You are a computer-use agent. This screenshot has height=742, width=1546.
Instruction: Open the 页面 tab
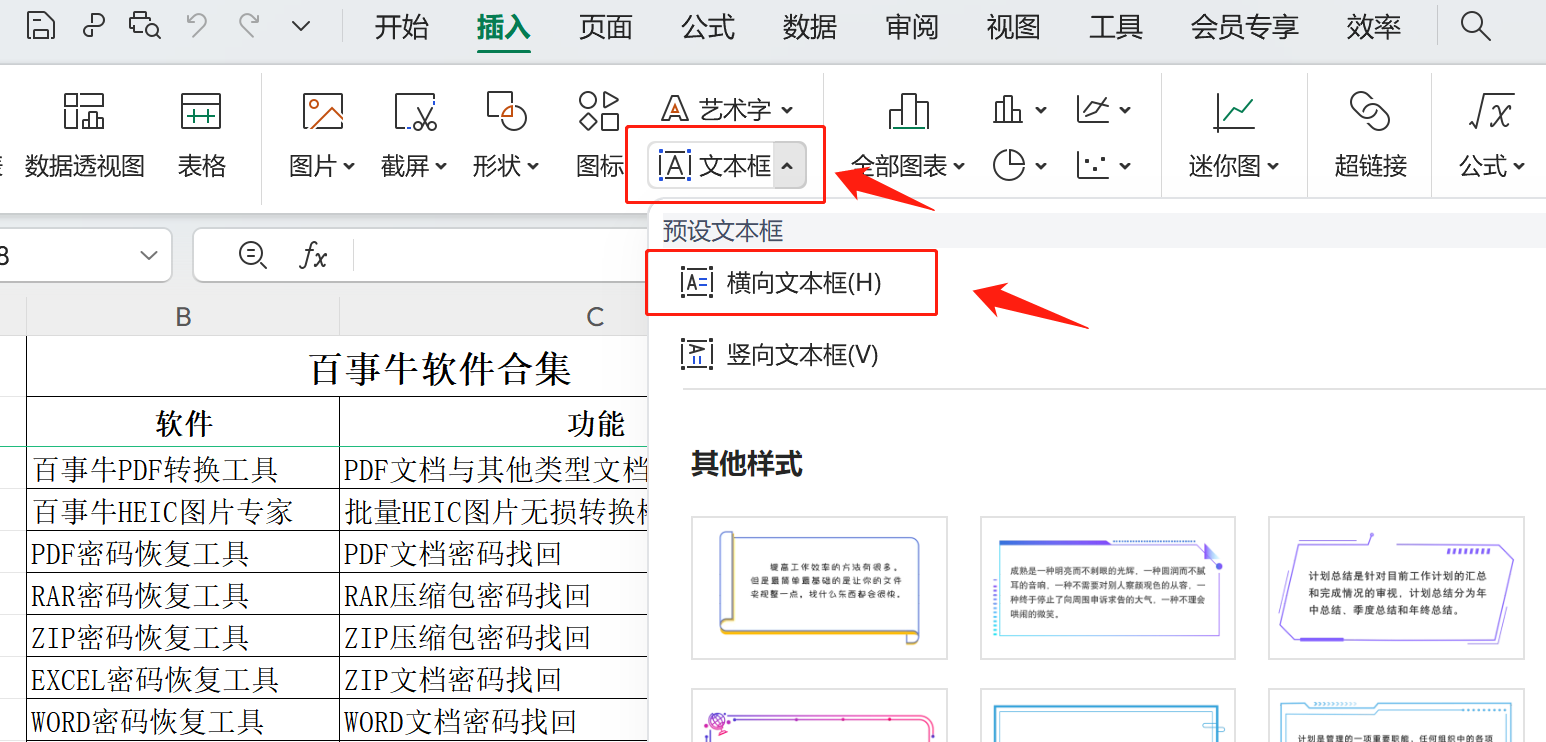click(x=605, y=27)
